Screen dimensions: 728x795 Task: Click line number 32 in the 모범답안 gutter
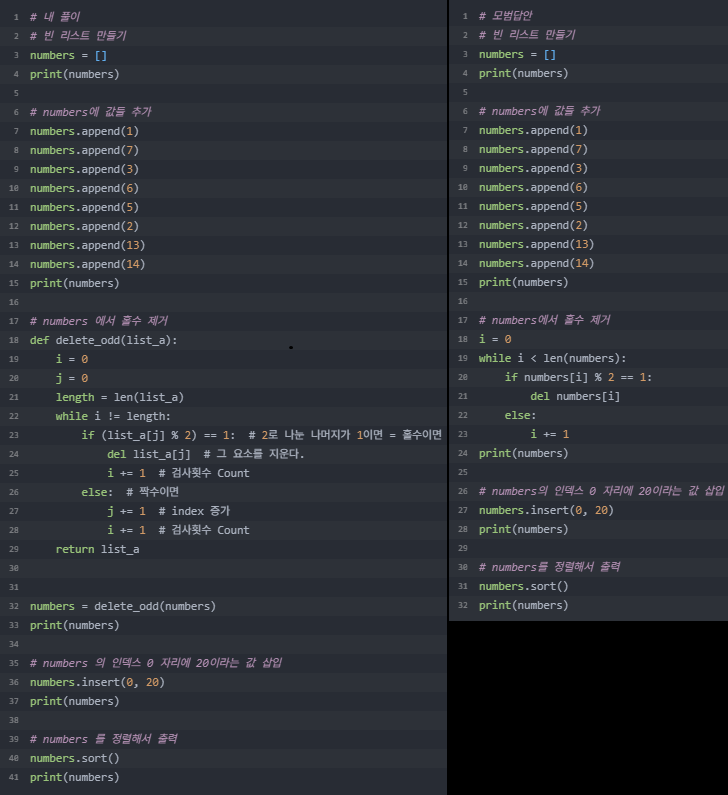(462, 605)
